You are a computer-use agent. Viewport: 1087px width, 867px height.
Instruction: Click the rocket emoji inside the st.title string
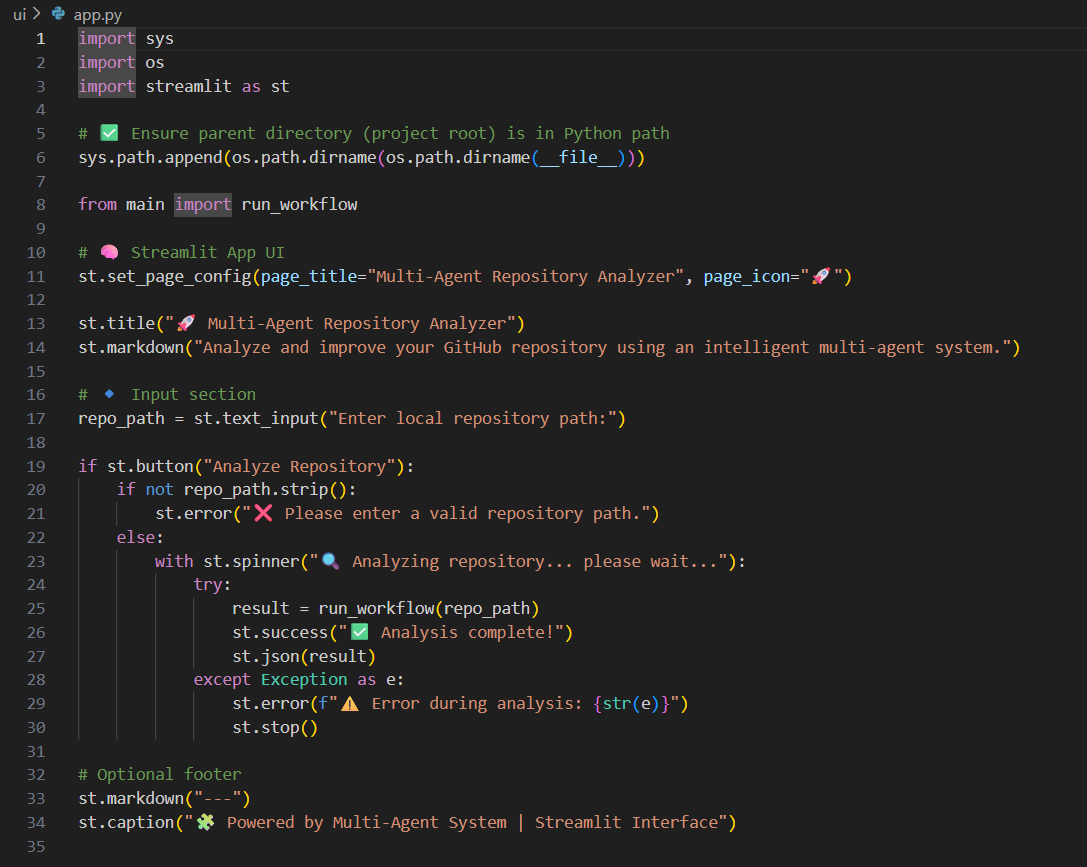(185, 323)
